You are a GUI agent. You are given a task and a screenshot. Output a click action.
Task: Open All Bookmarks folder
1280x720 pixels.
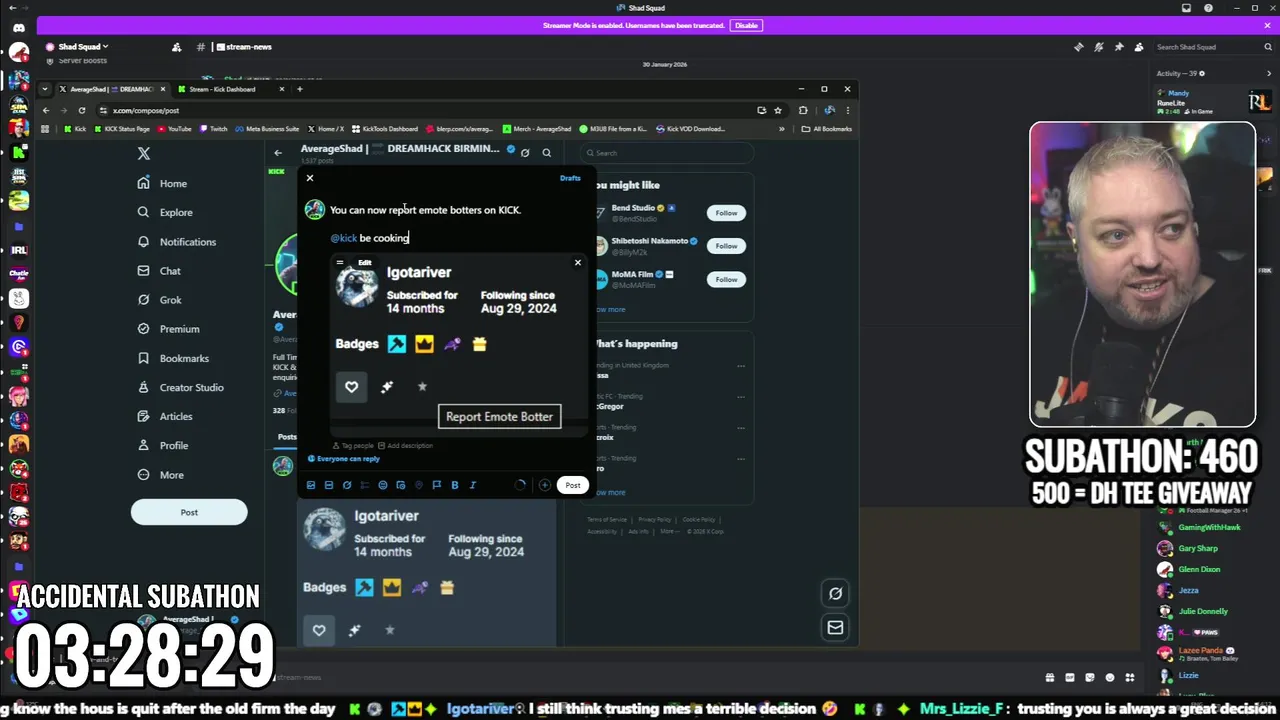[827, 129]
